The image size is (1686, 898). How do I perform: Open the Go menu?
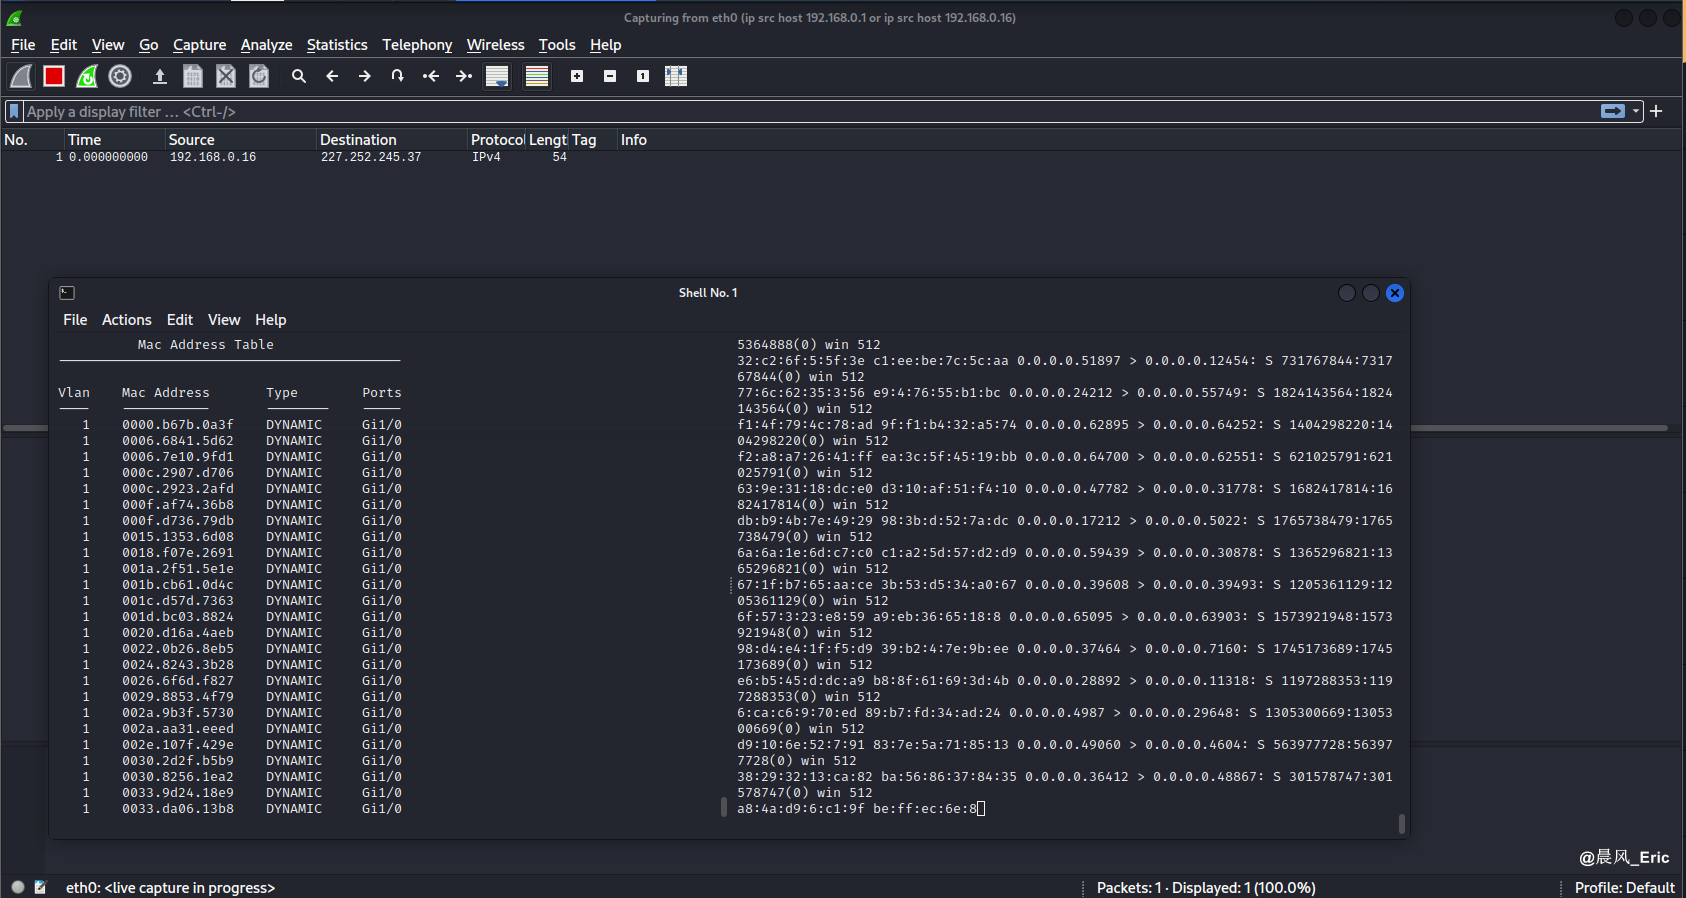[x=149, y=45]
